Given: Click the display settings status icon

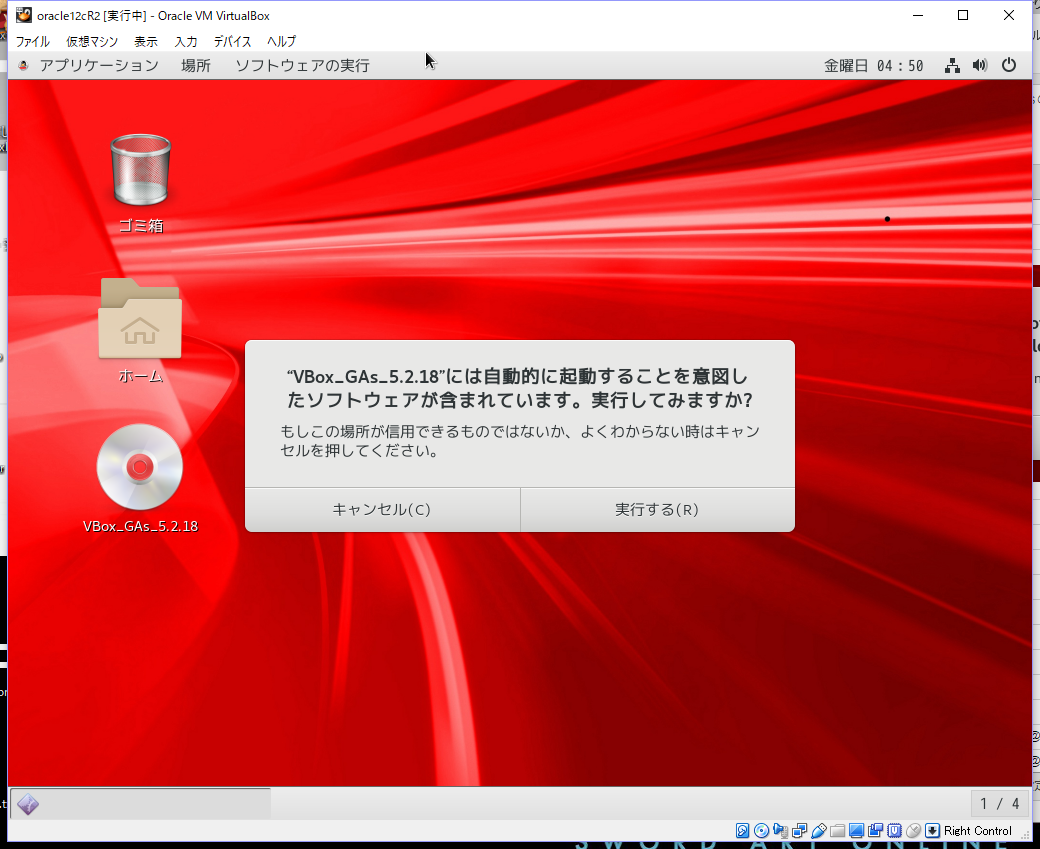Looking at the screenshot, I should coord(855,831).
